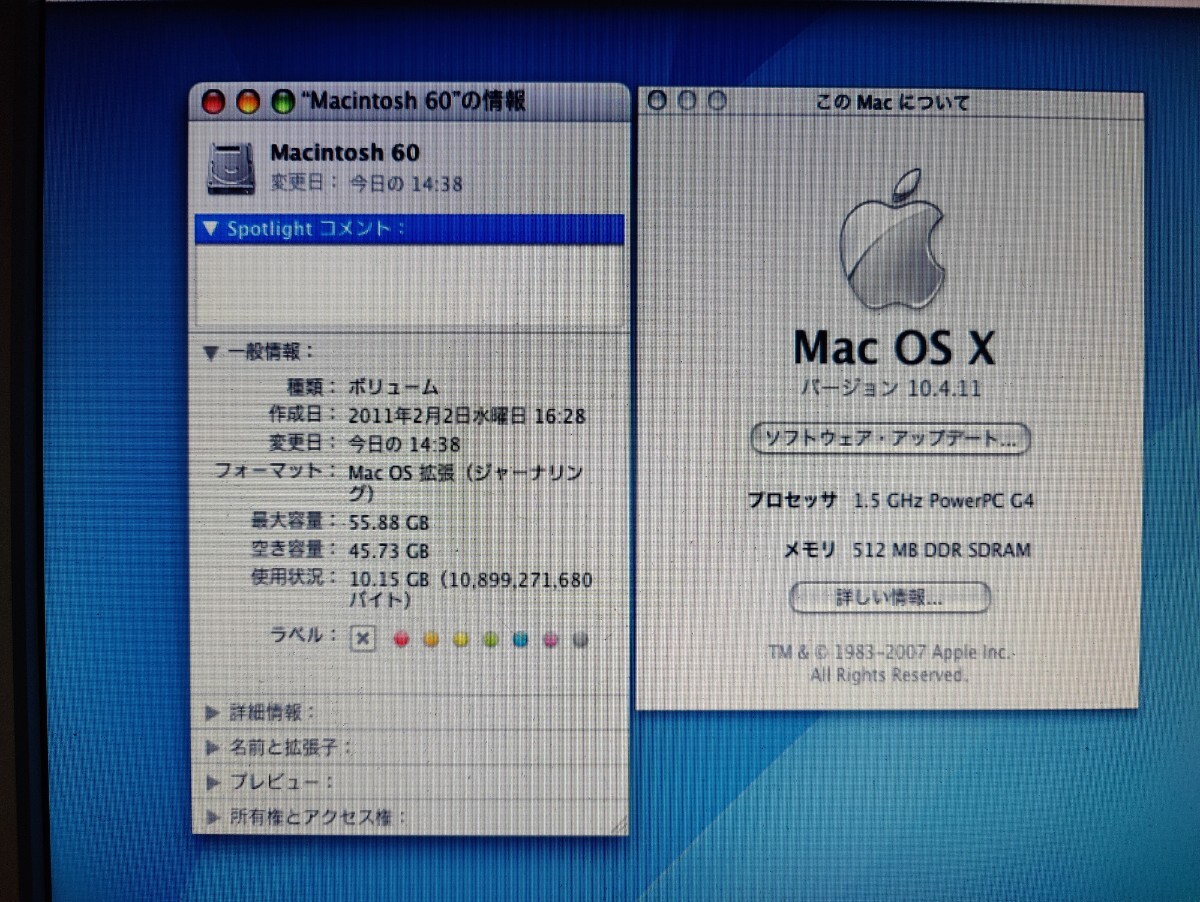Expand the プレビュー section
Image resolution: width=1200 pixels, height=902 pixels.
211,781
